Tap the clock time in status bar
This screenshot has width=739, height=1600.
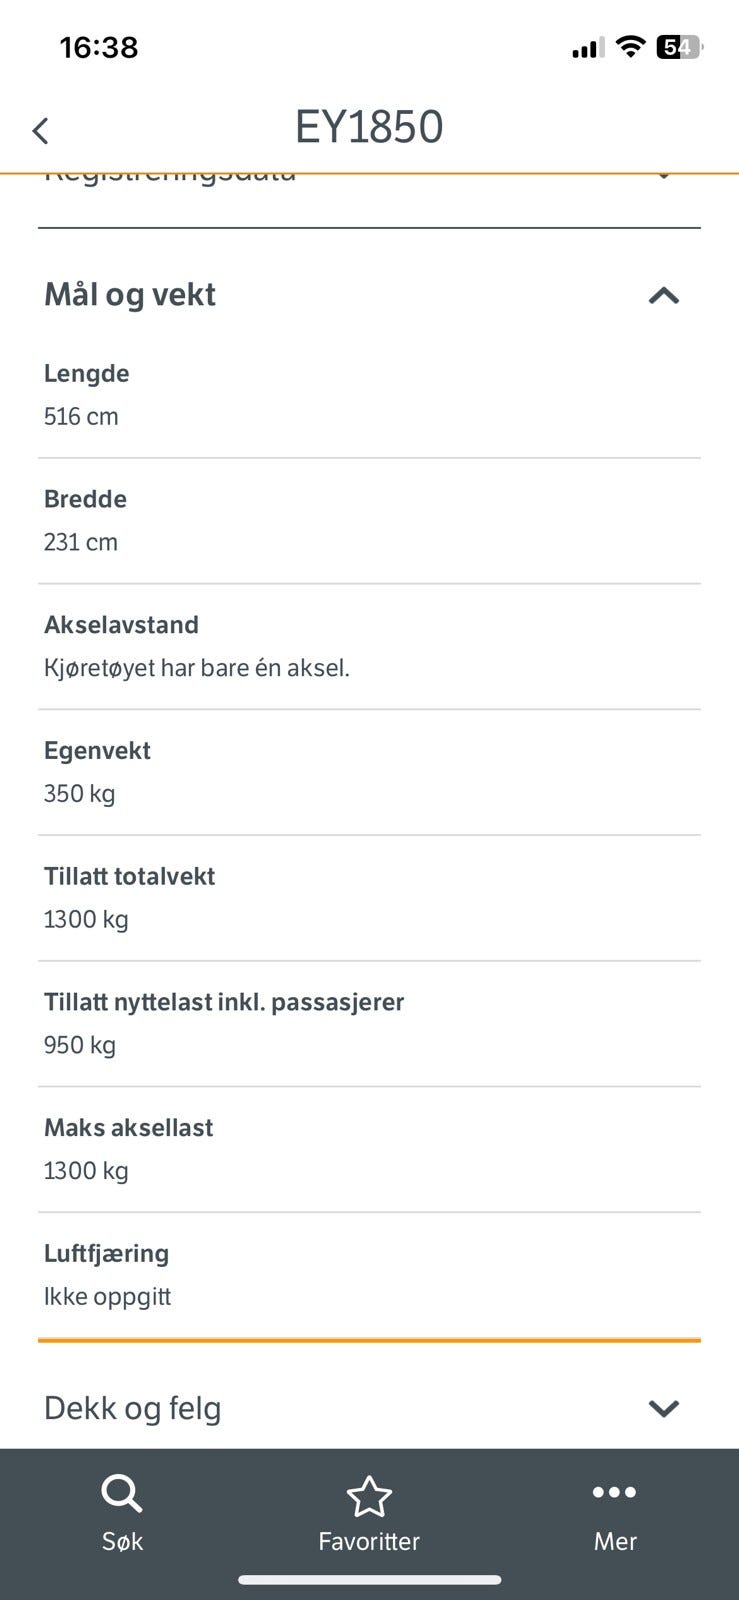[99, 47]
